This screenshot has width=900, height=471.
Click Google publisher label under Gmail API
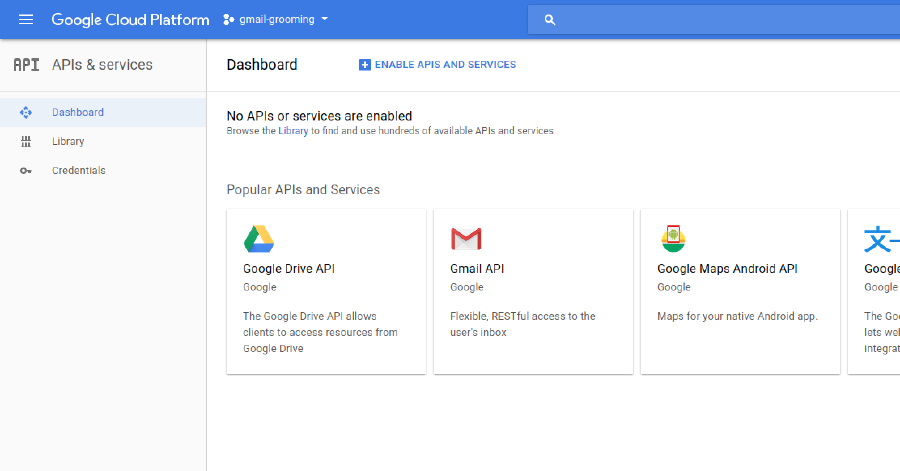[467, 287]
